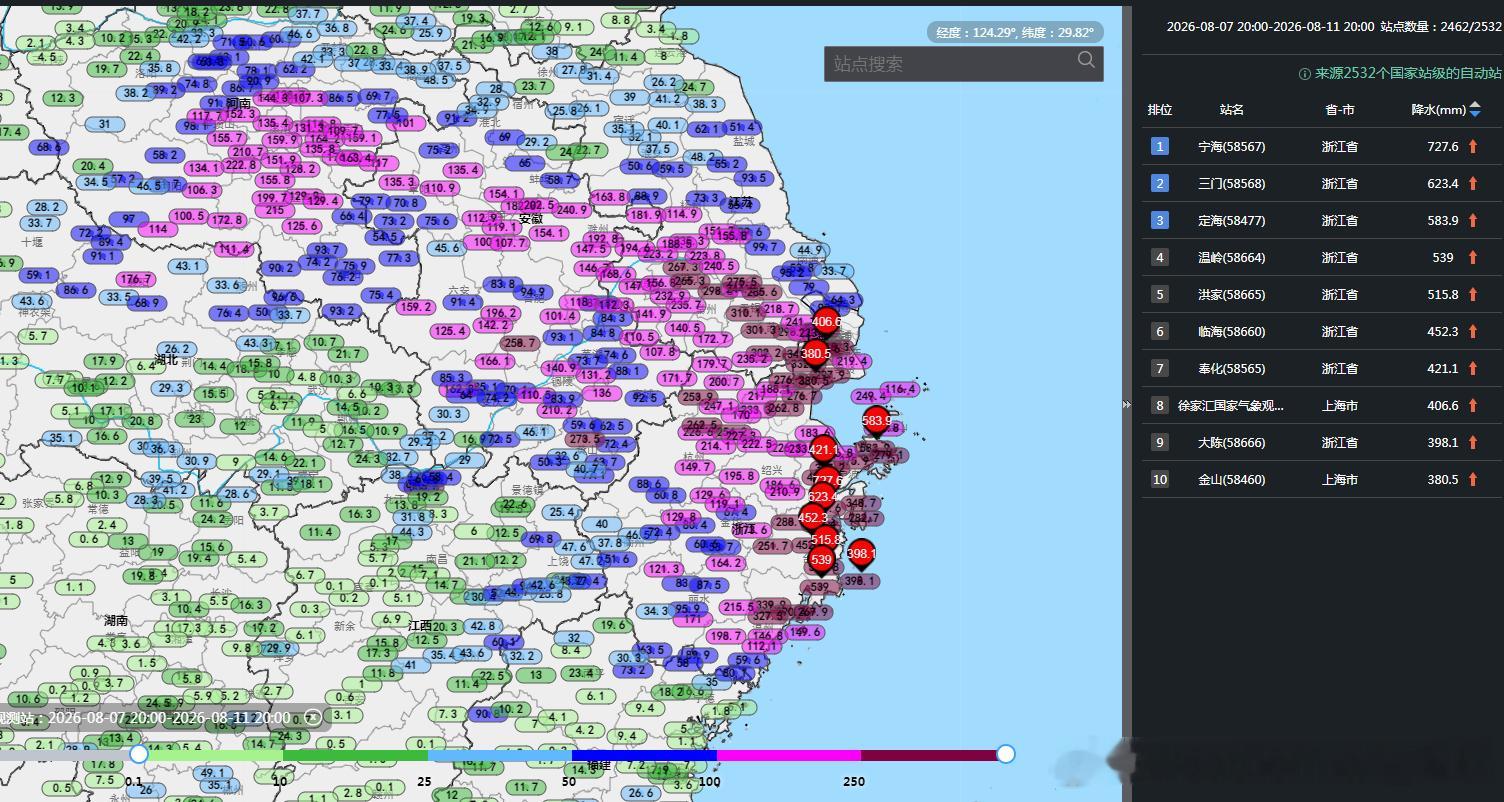Click the 站点数量：2462/2532 text
Image resolution: width=1504 pixels, height=802 pixels.
point(1441,27)
